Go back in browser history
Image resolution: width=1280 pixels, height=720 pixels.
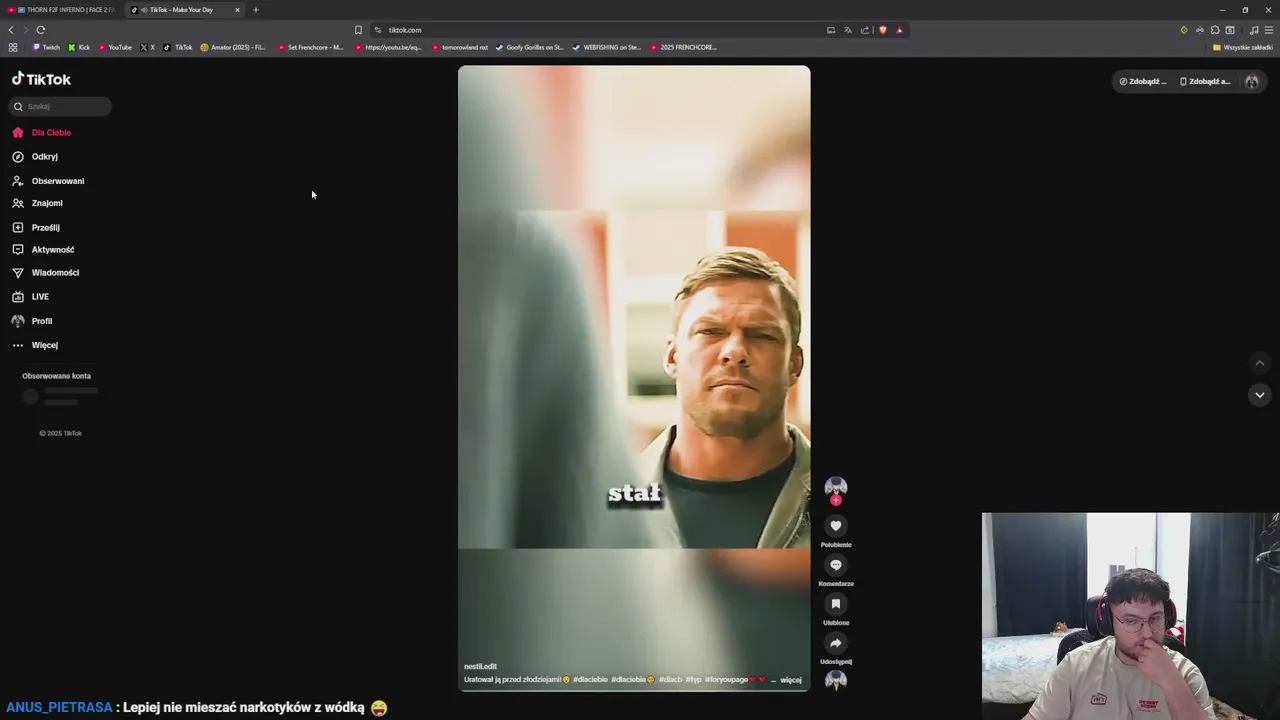click(11, 30)
